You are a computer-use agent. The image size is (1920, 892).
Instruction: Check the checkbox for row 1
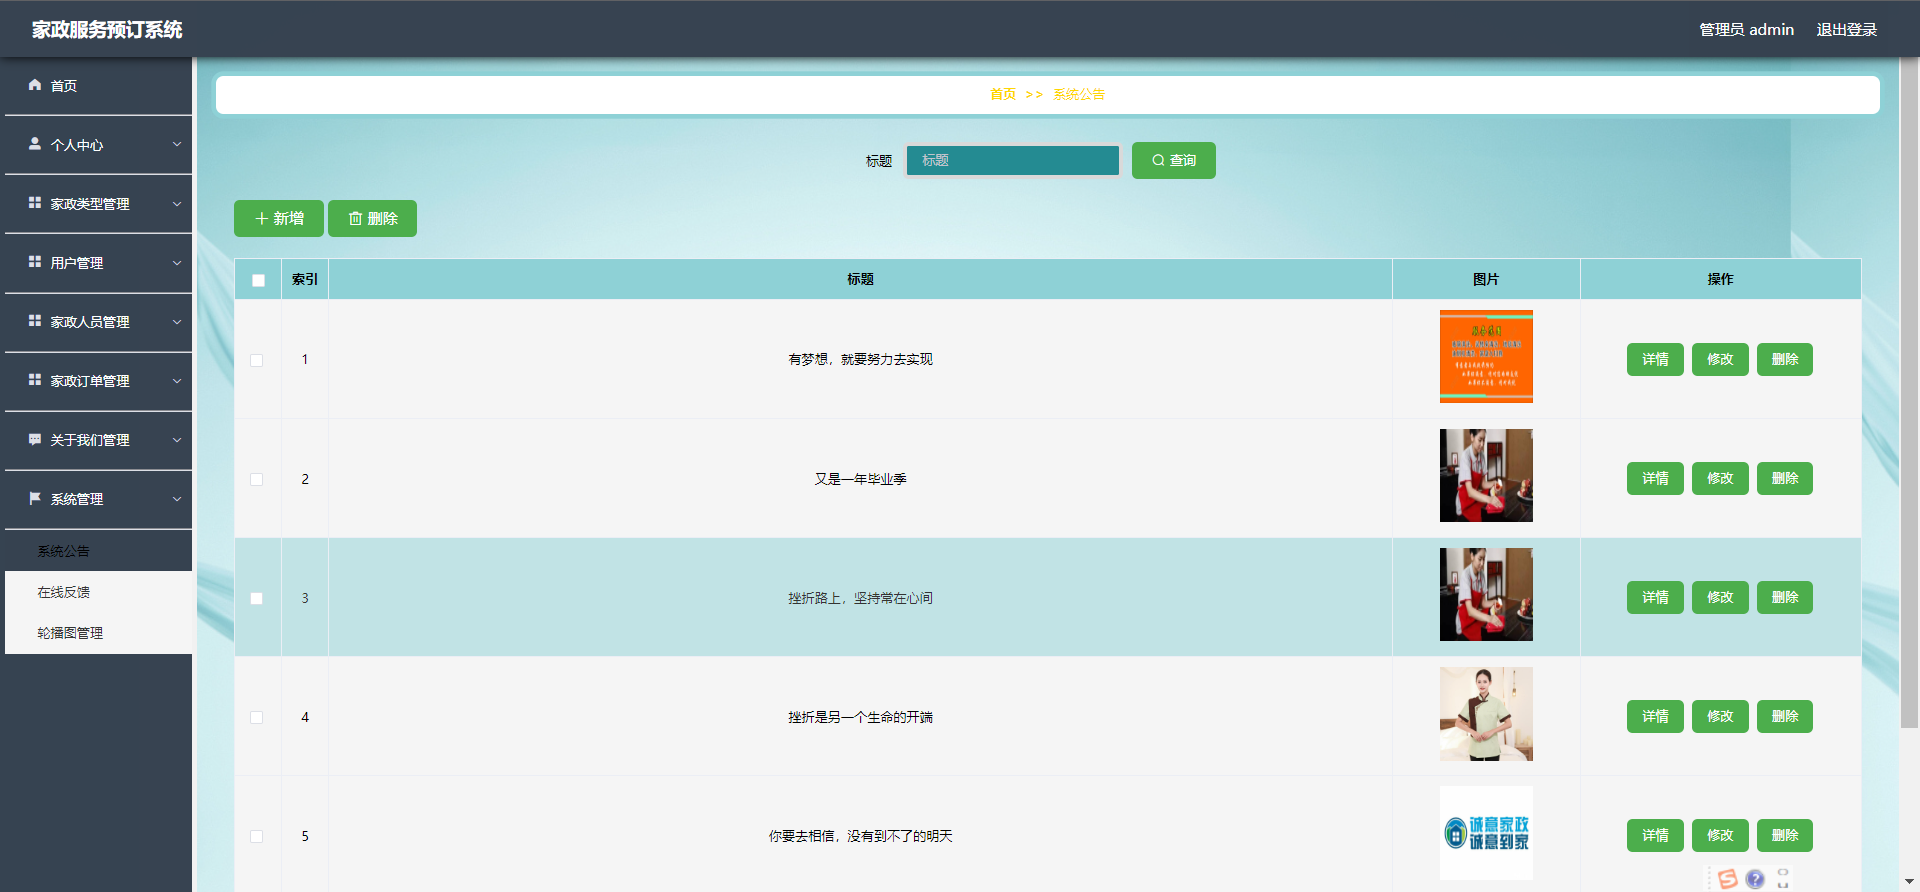tap(257, 360)
